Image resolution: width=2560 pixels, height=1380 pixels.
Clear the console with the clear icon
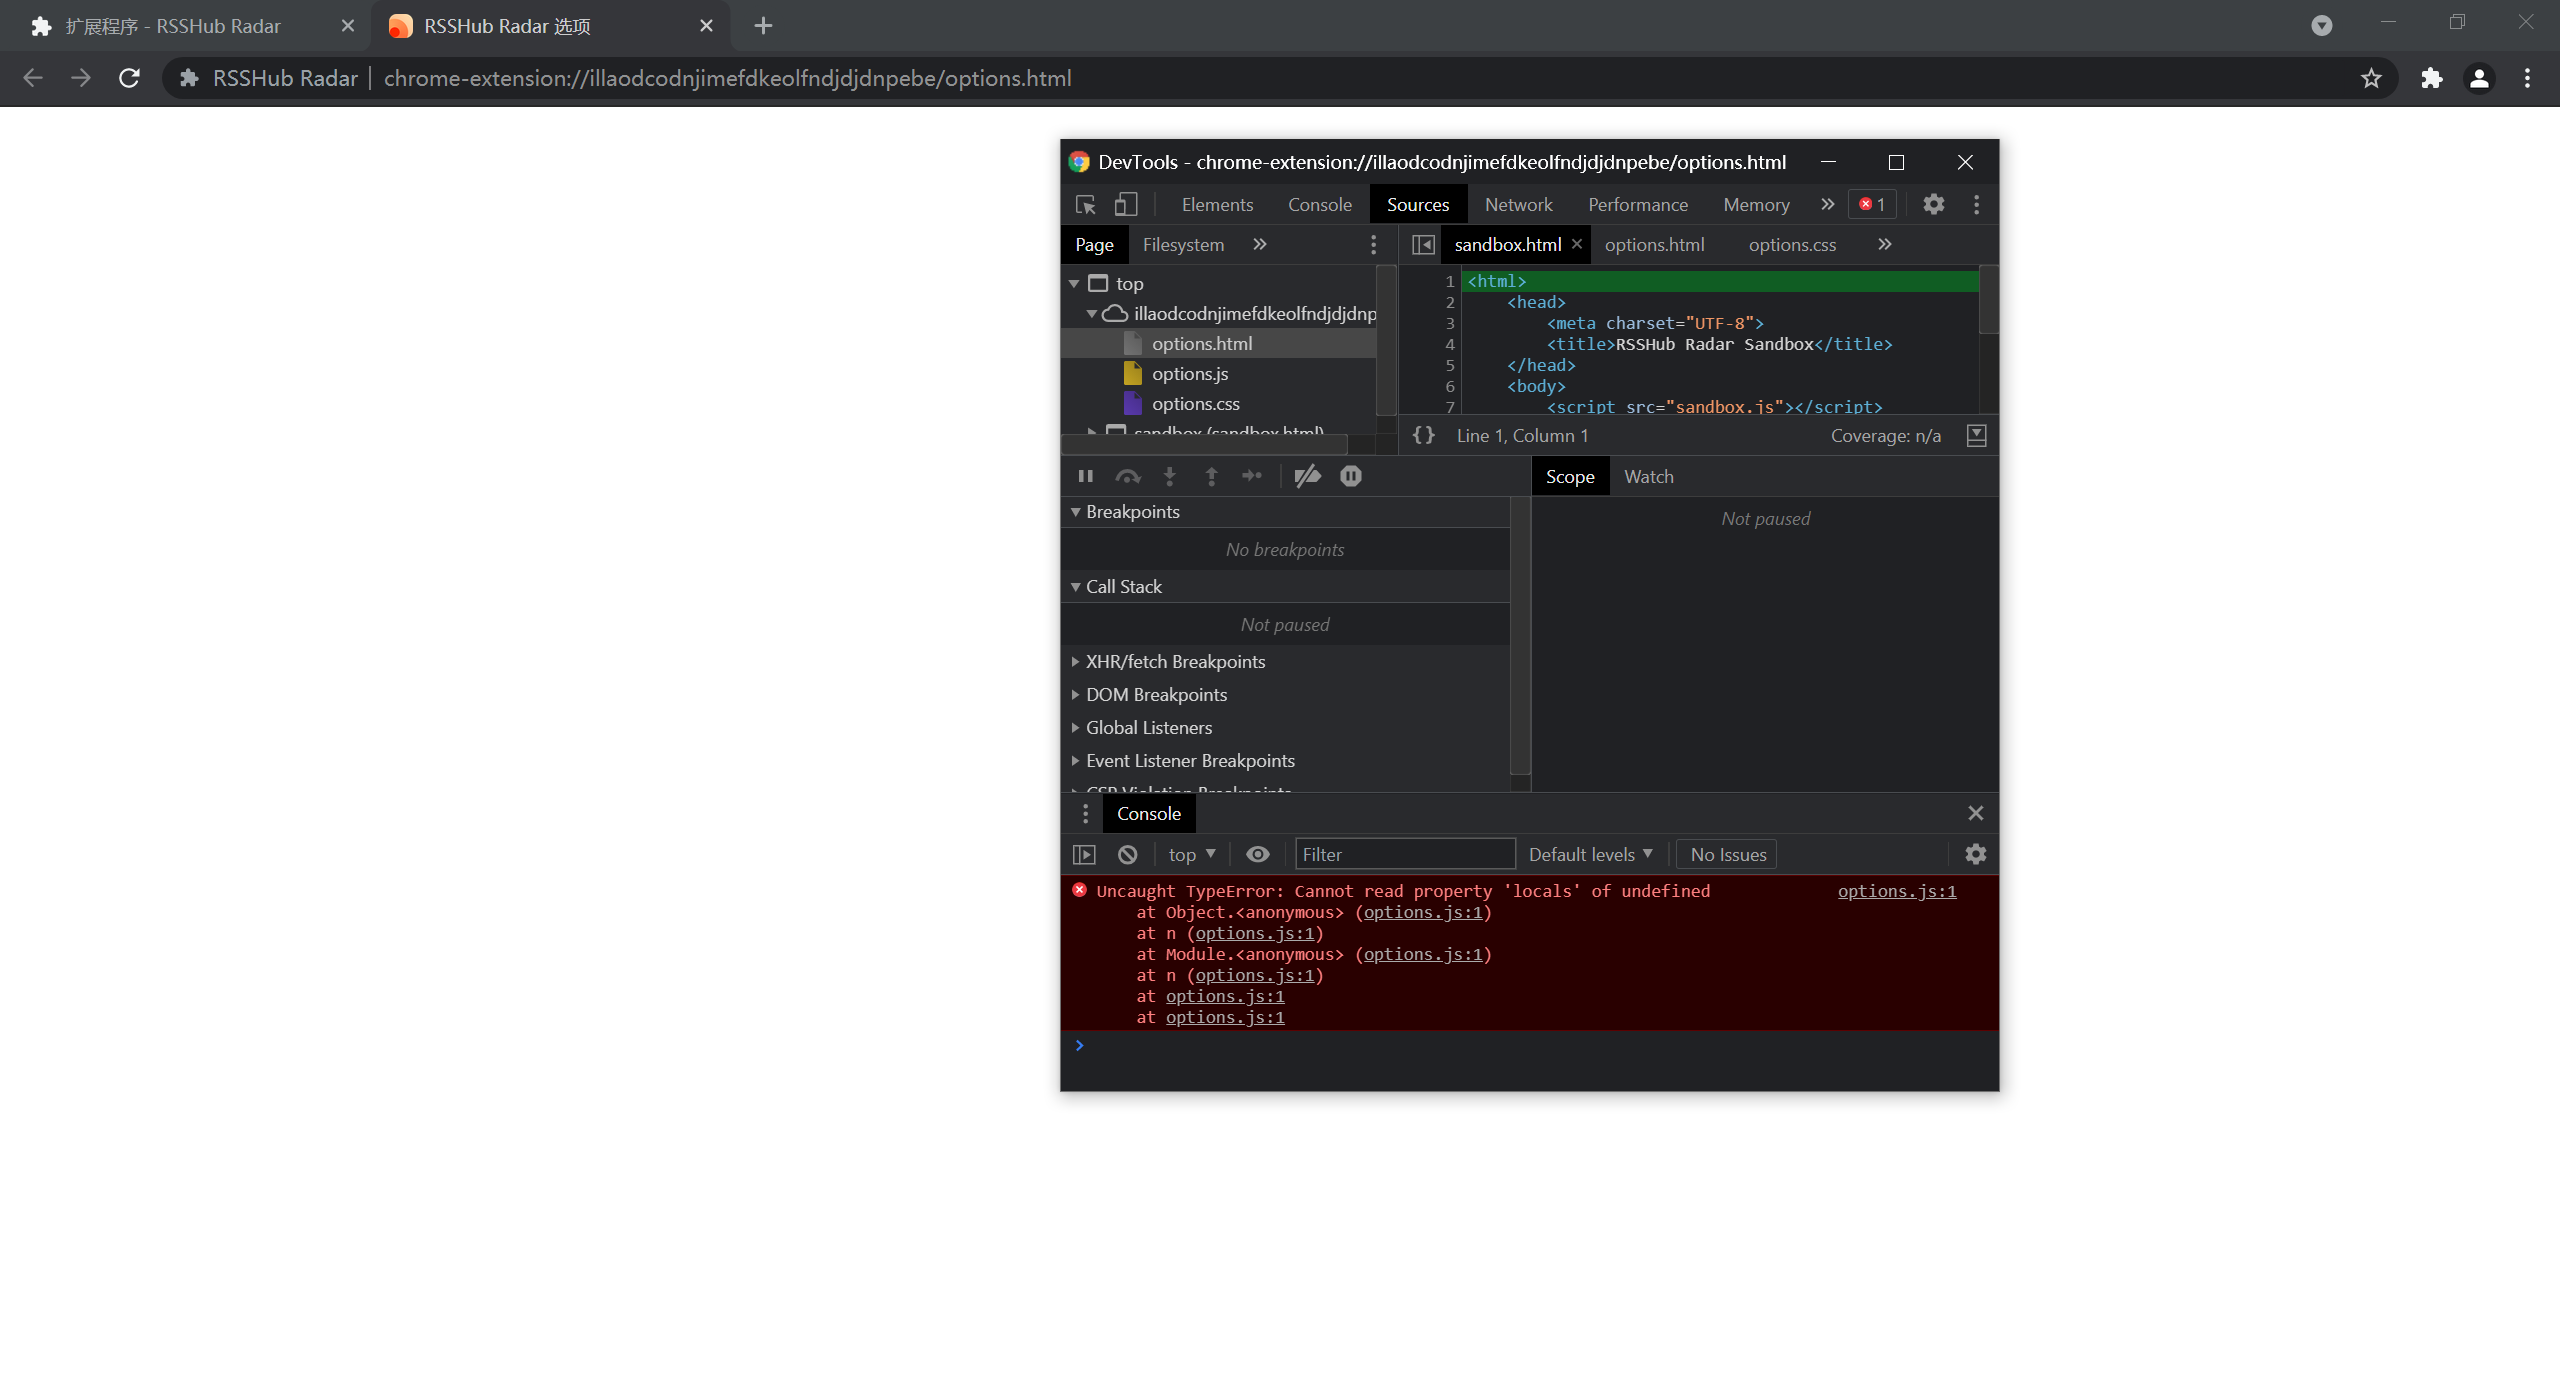click(x=1128, y=854)
